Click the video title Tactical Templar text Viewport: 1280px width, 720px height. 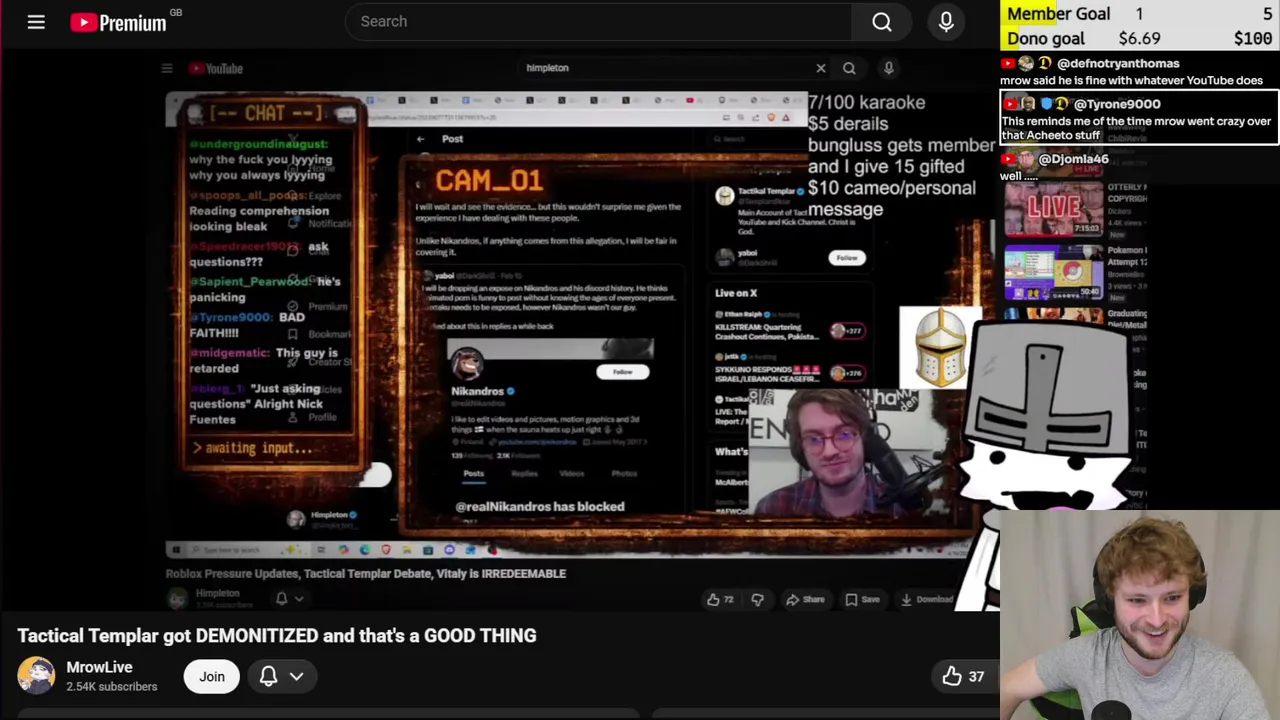click(x=277, y=635)
